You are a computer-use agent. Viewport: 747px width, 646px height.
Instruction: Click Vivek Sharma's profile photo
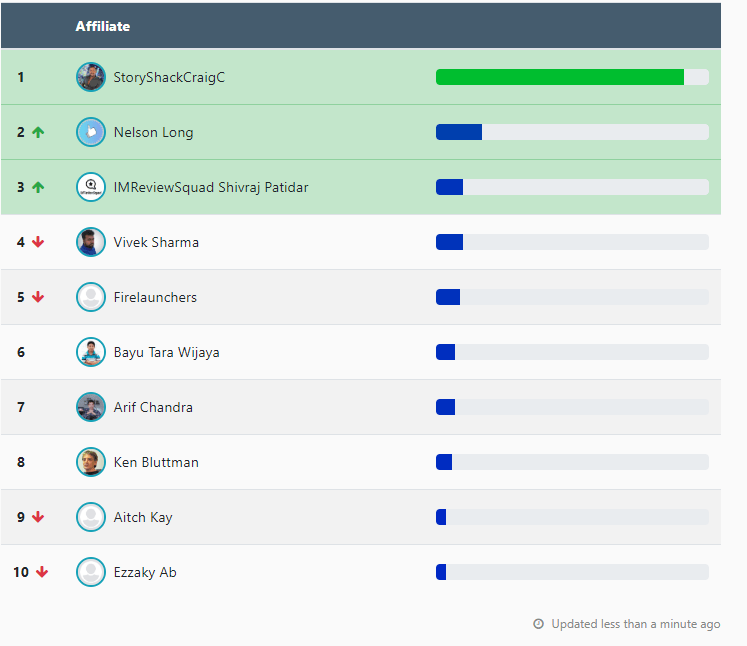[x=91, y=242]
